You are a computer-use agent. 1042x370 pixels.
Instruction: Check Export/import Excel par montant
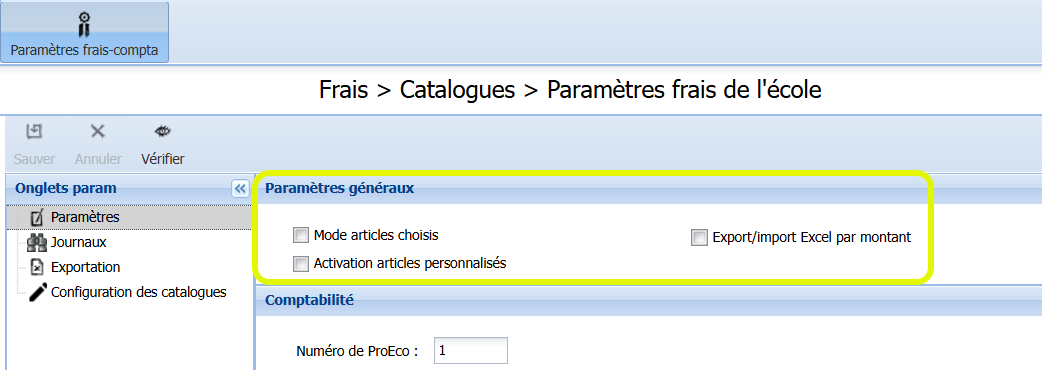[699, 237]
